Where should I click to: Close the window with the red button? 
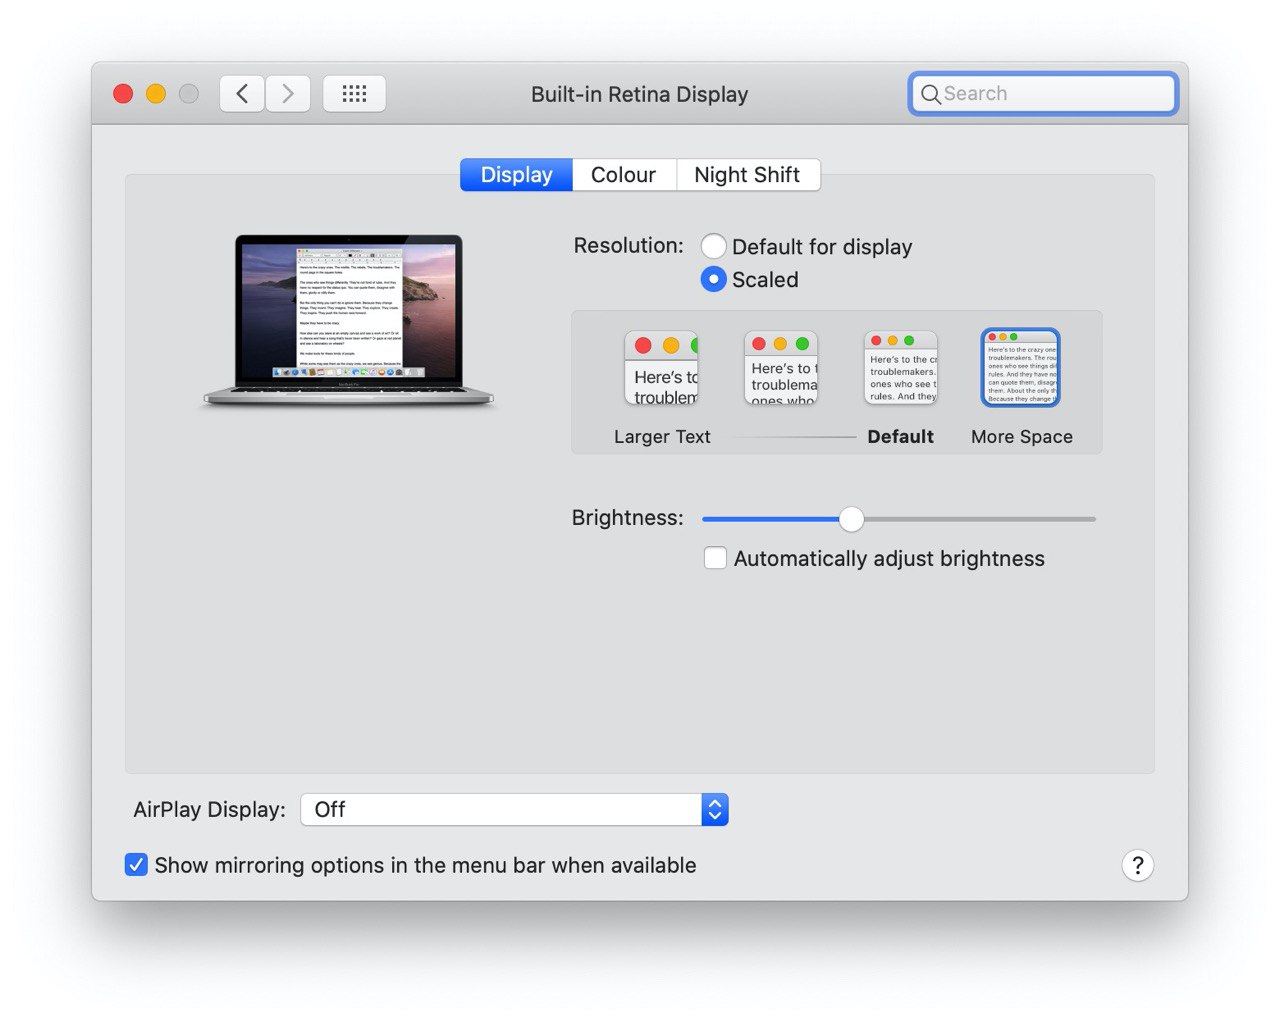[x=123, y=94]
